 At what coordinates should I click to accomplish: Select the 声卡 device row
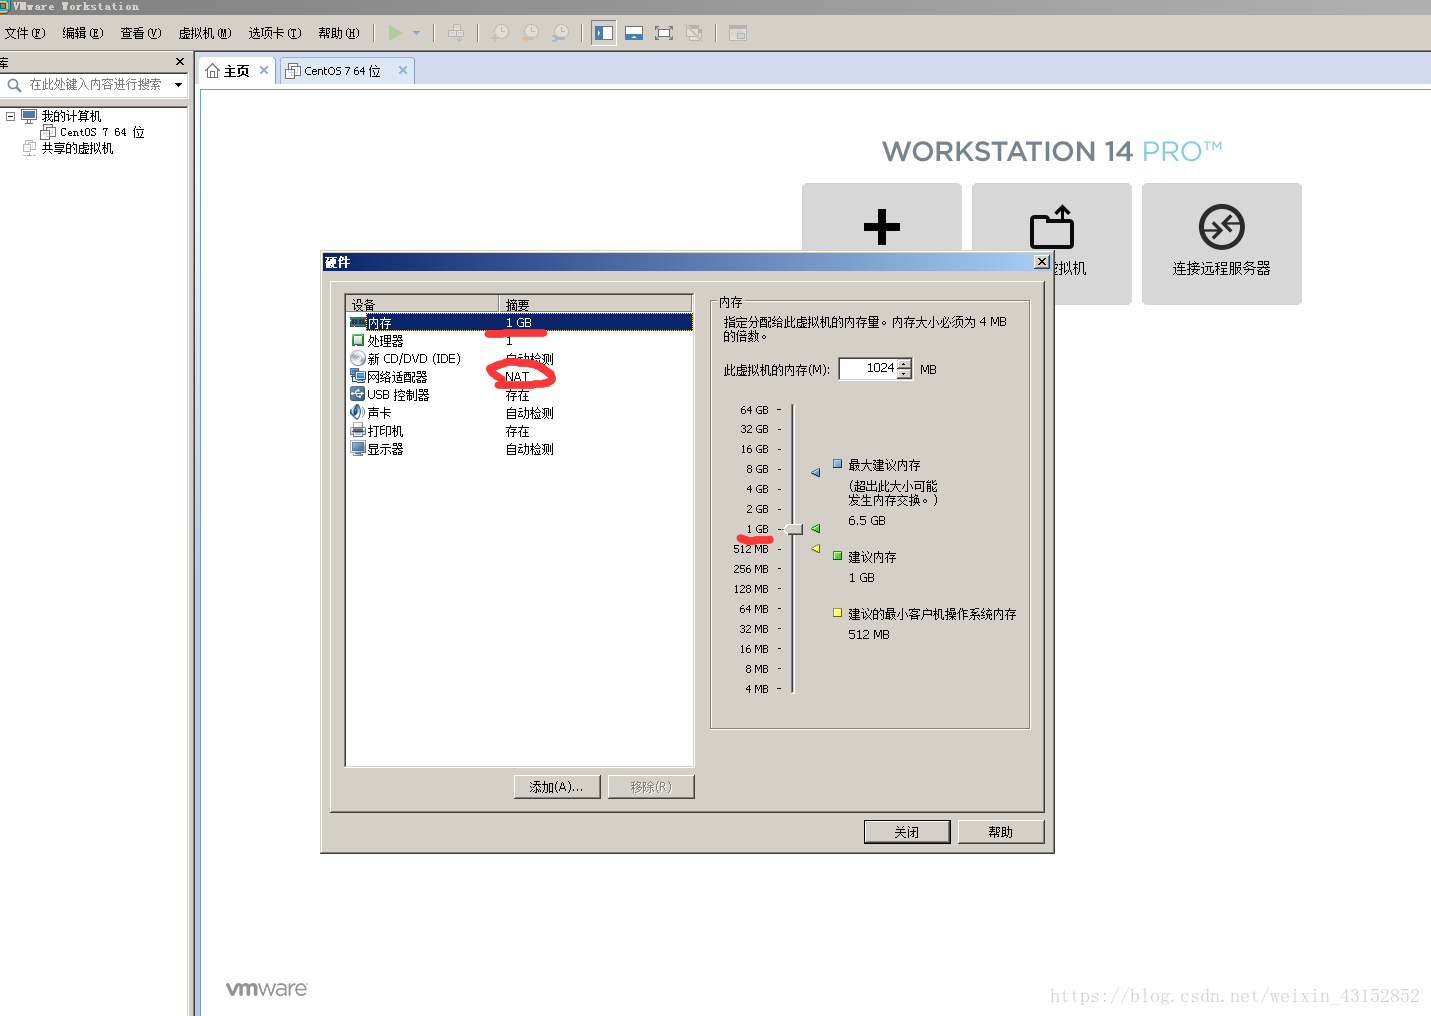pyautogui.click(x=519, y=413)
